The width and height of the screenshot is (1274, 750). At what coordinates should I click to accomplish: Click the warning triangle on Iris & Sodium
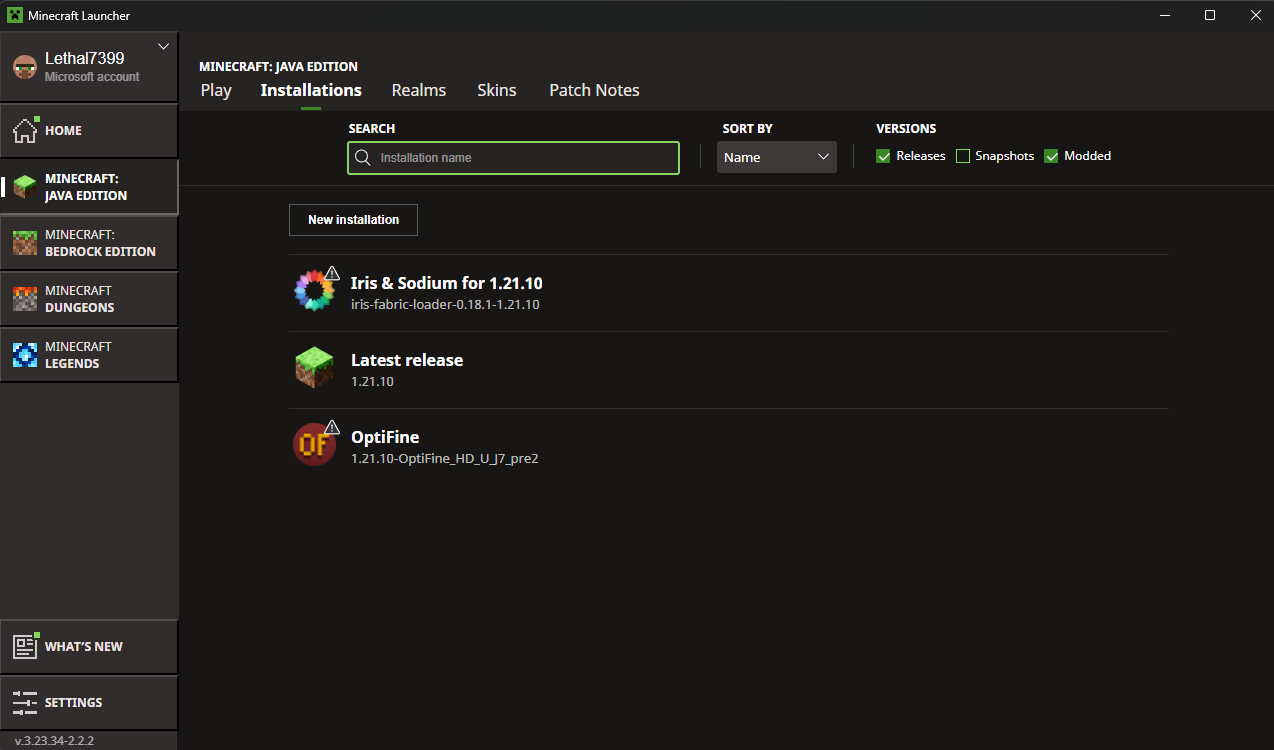tap(332, 273)
